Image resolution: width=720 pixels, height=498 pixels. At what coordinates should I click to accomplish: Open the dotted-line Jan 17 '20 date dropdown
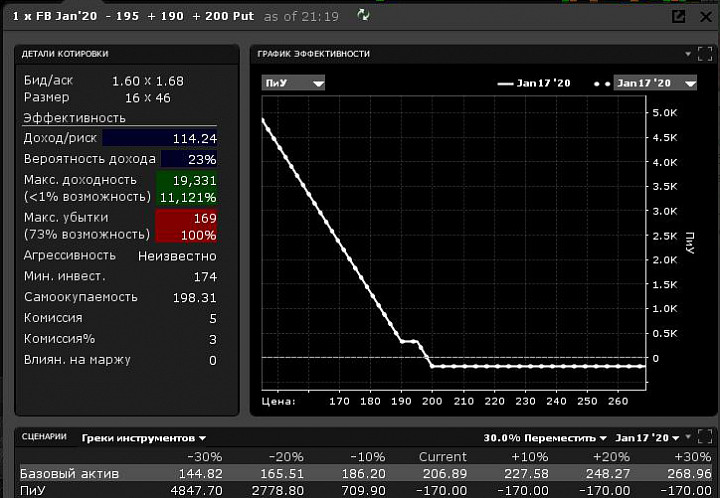pos(655,83)
